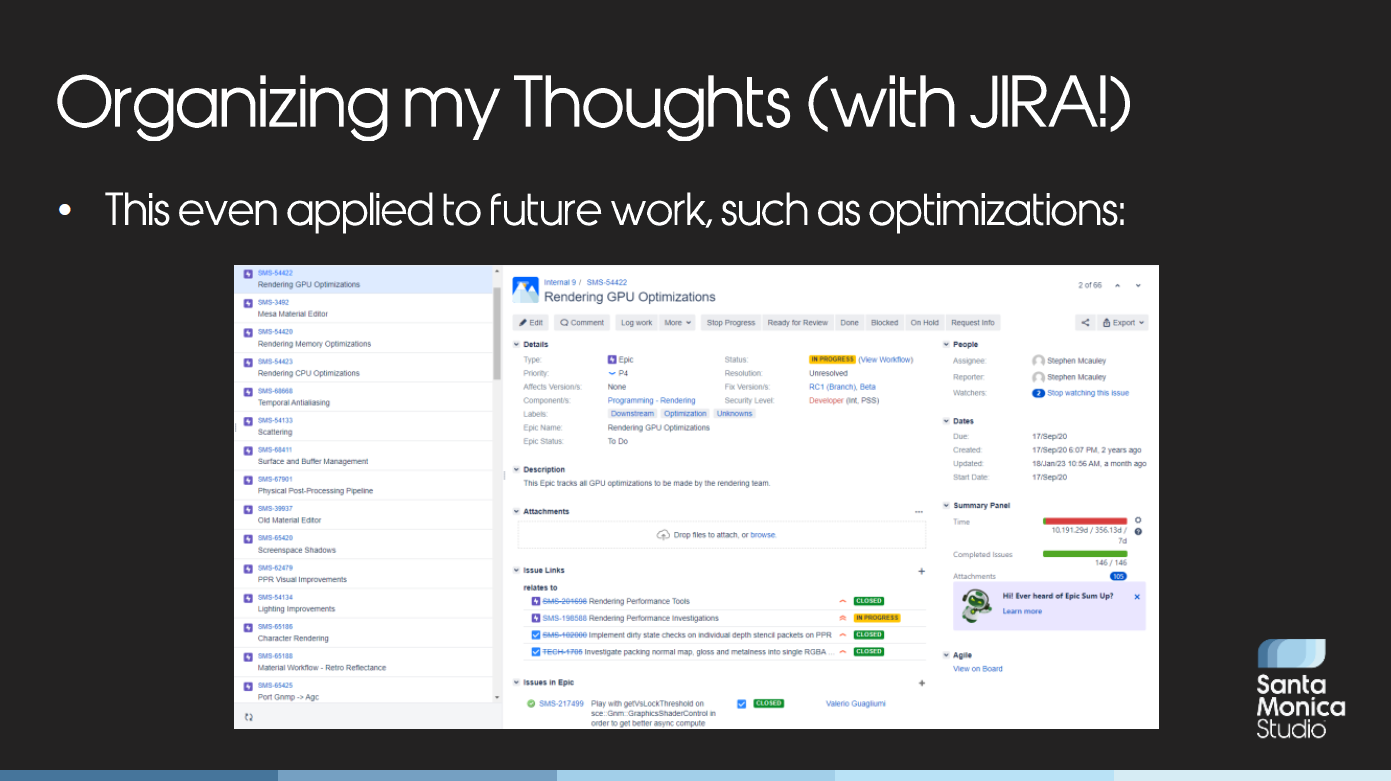Click the Summary Panel settings gear icon
Image resolution: width=1391 pixels, height=781 pixels.
point(1137,521)
